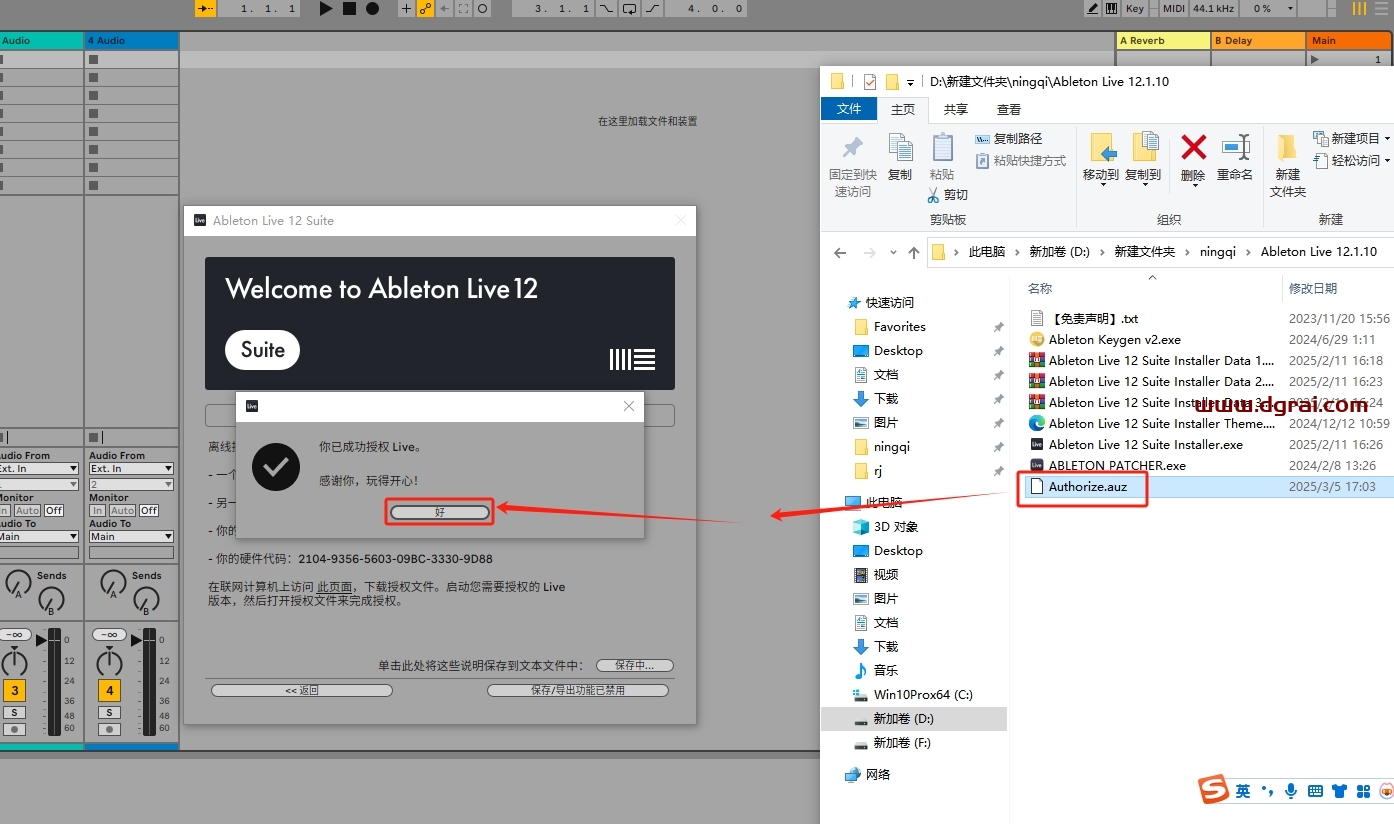Toggle Key Map Mode switch
Screen dimensions: 1394x824
[1135, 8]
